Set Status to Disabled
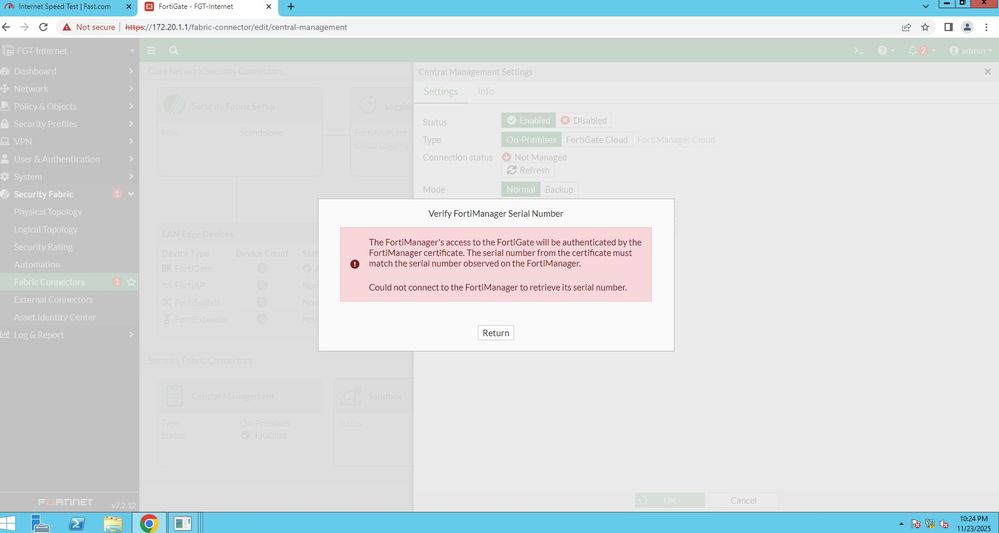The width and height of the screenshot is (999, 533). point(584,120)
